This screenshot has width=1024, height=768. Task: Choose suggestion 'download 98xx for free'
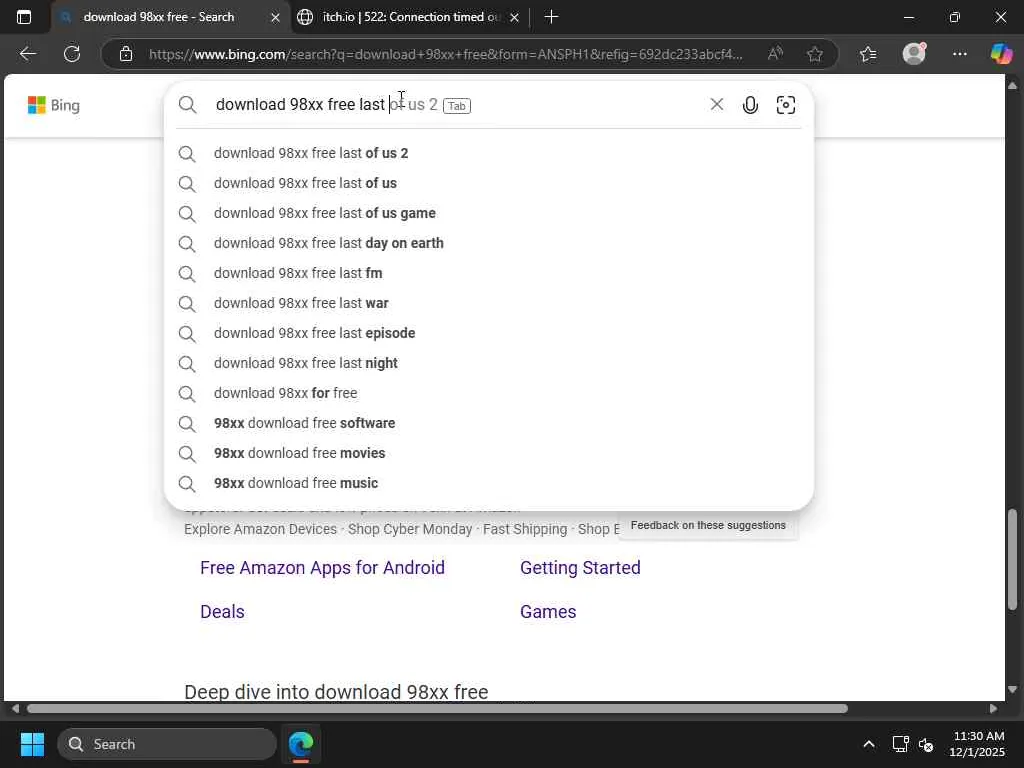pyautogui.click(x=488, y=393)
